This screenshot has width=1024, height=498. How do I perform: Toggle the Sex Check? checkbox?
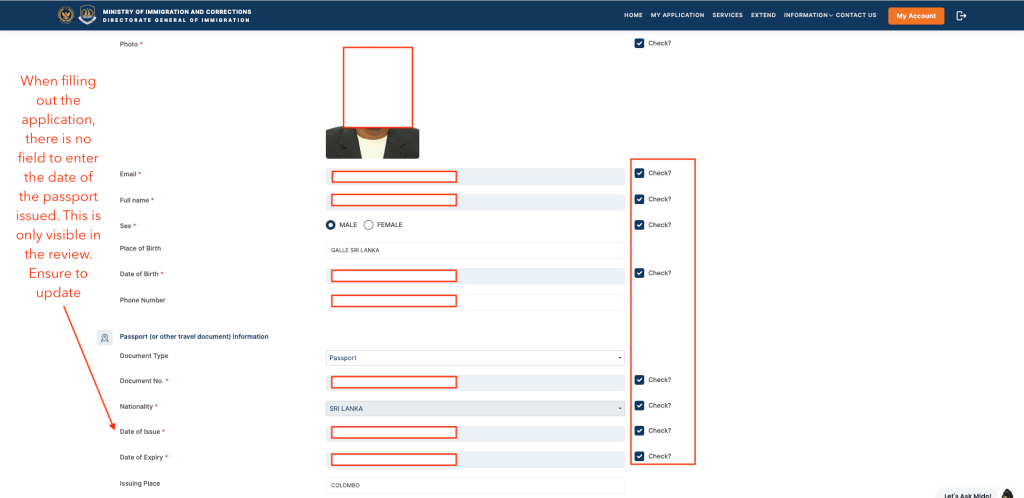[639, 225]
